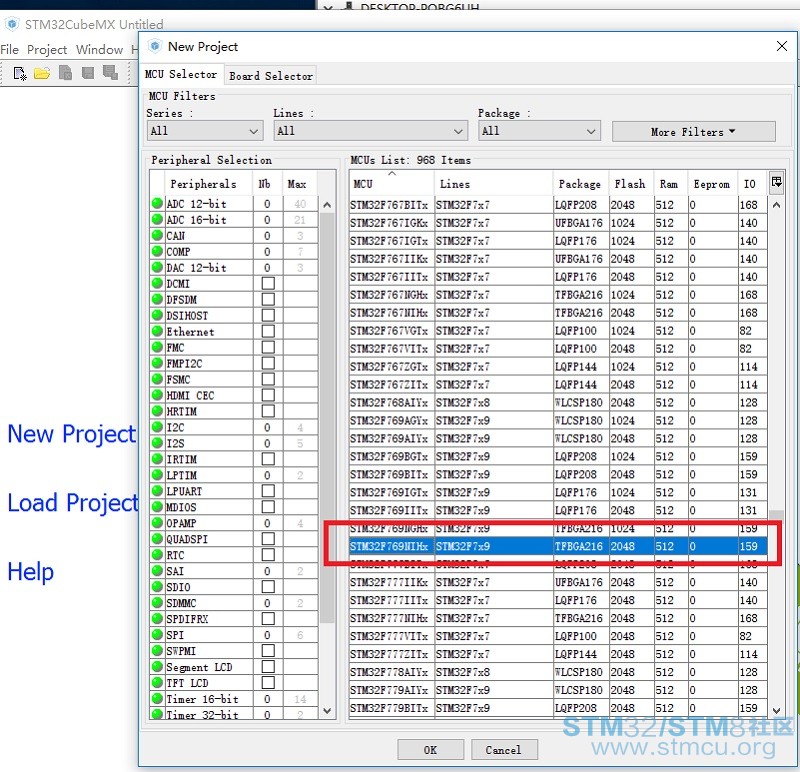Screen dimensions: 800x772
Task: Tick the DSIHOST checkbox
Action: click(x=268, y=315)
